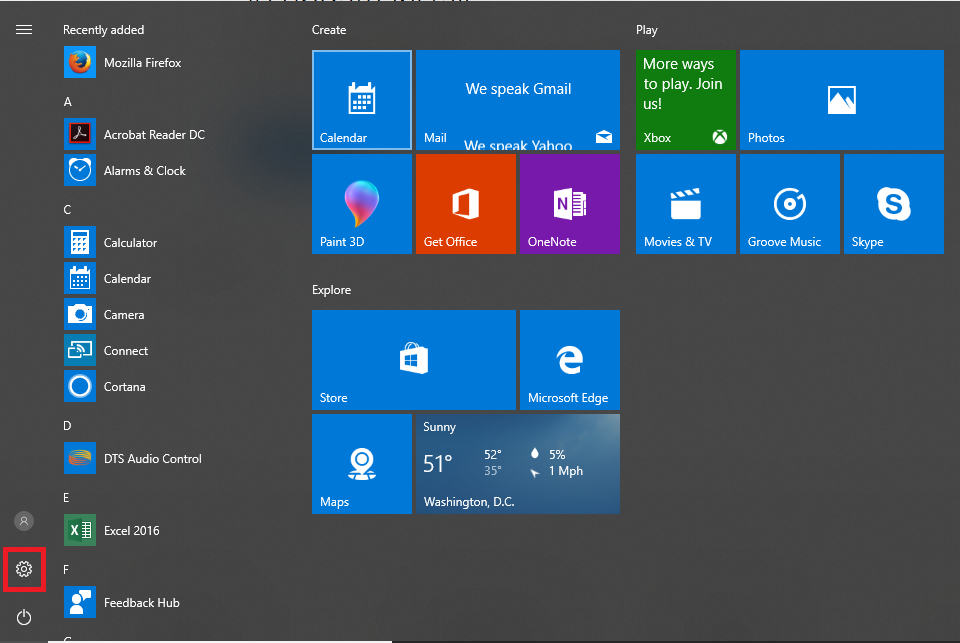Open the Store tile
The image size is (960, 643).
(414, 359)
